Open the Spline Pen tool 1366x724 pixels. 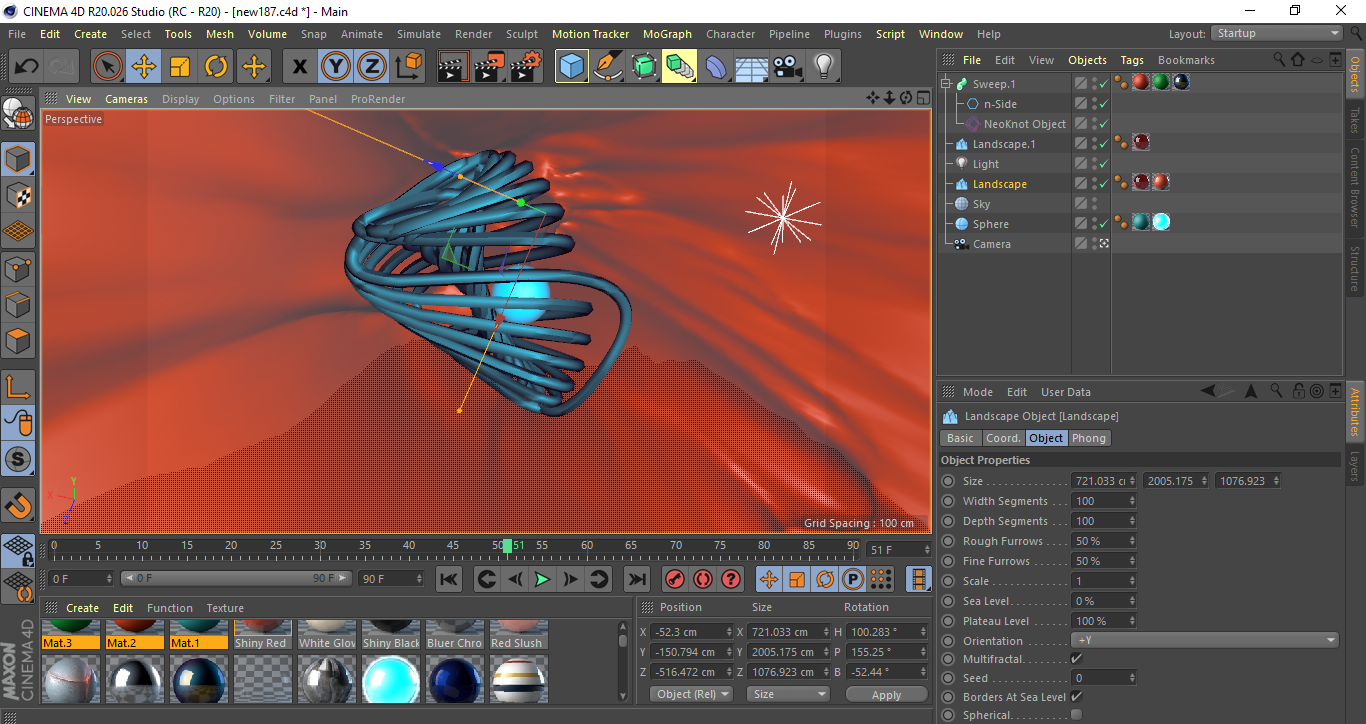608,67
